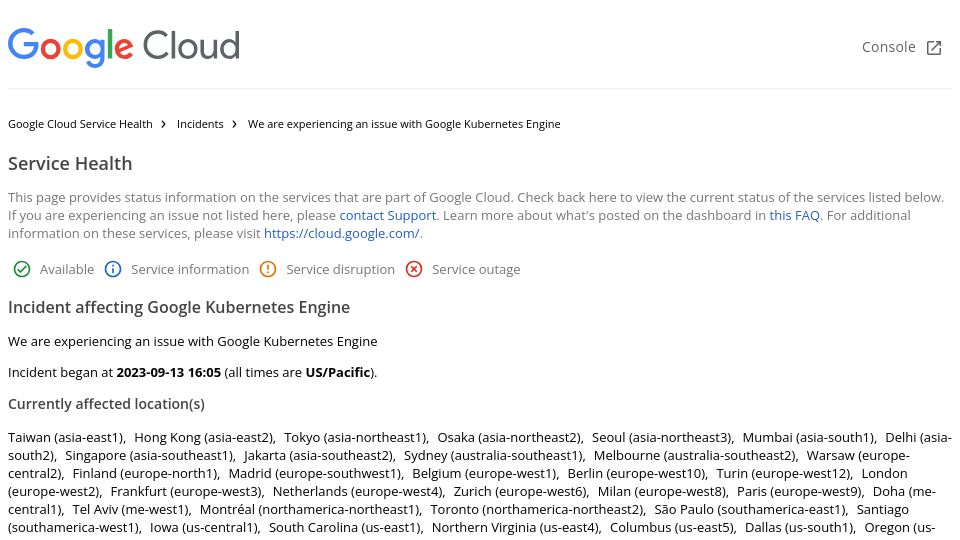Viewport: 960px width, 540px height.
Task: Click Tokyo (asia-northeast1) location
Action: 356,438
